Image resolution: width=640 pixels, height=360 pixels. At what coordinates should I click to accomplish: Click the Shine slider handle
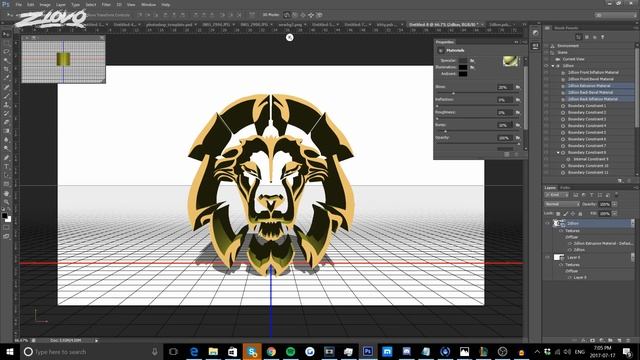click(453, 93)
